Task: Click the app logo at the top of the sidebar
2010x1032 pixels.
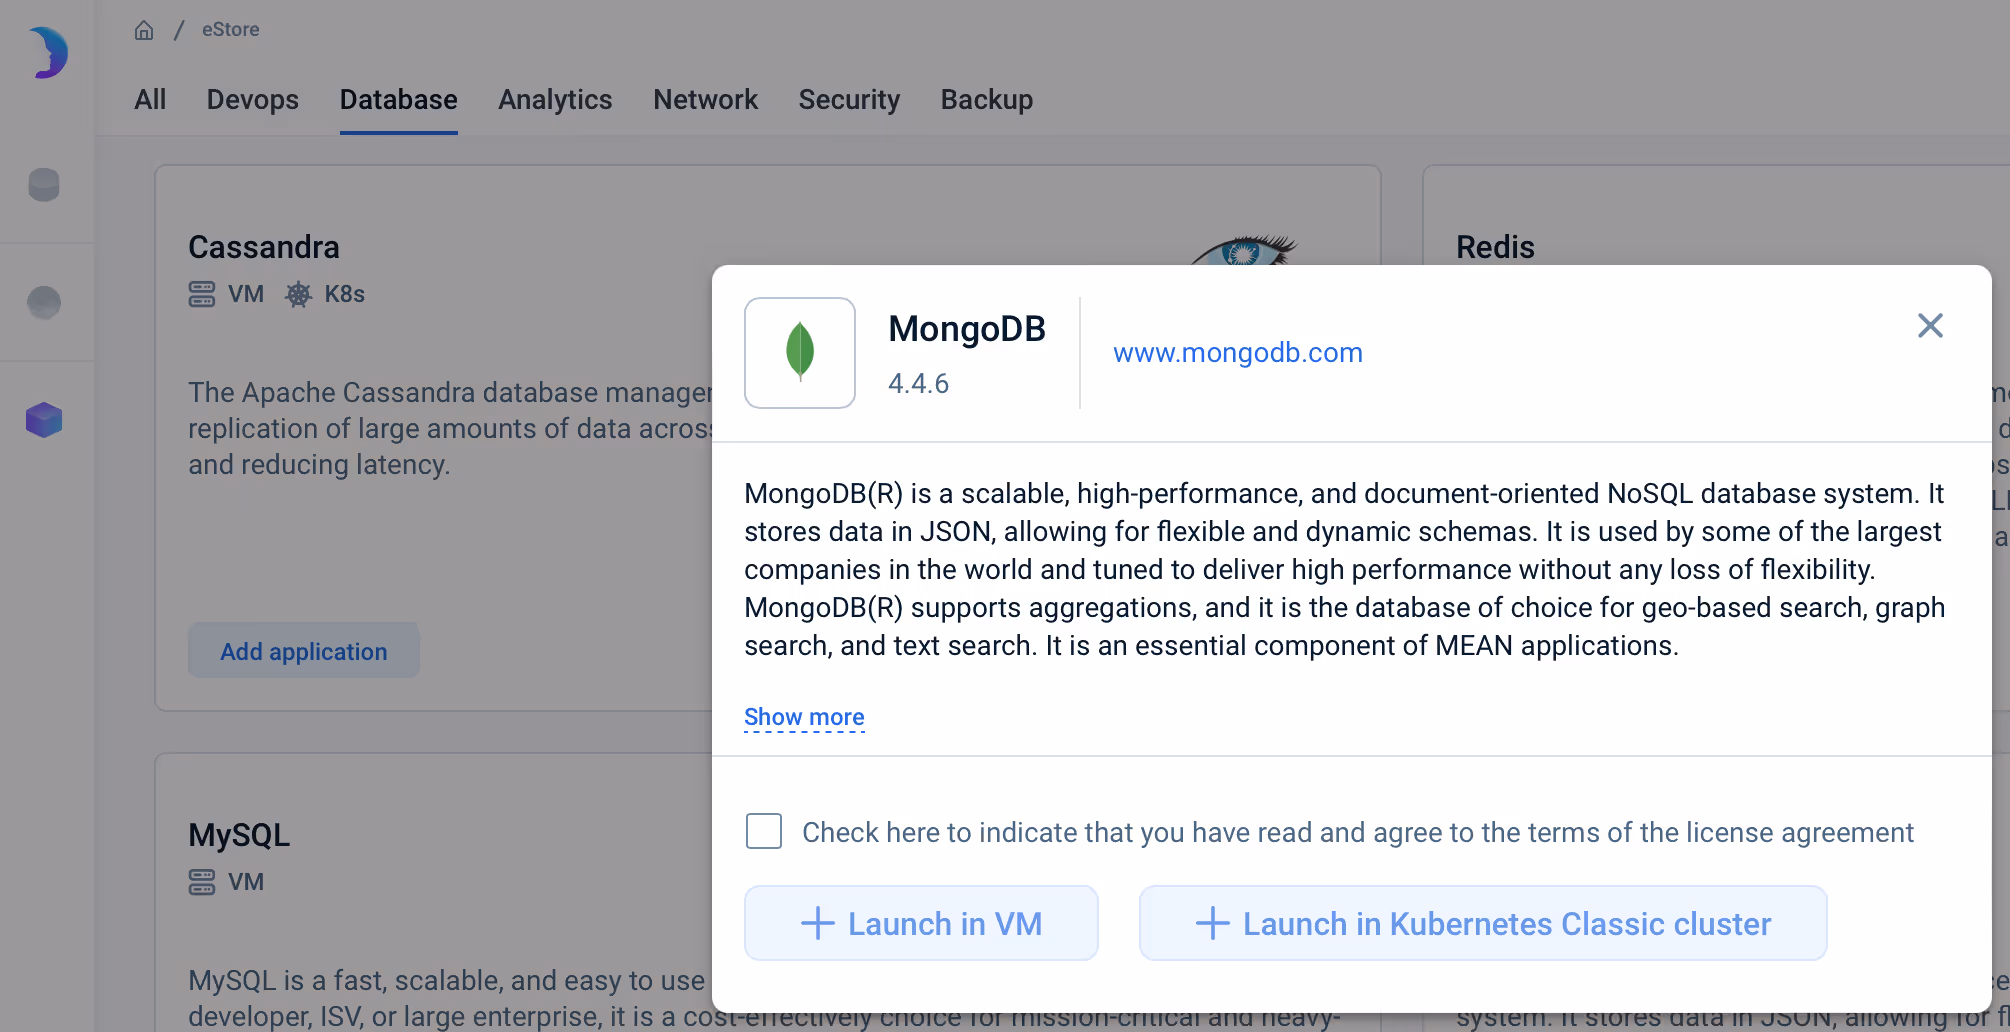Action: click(47, 52)
